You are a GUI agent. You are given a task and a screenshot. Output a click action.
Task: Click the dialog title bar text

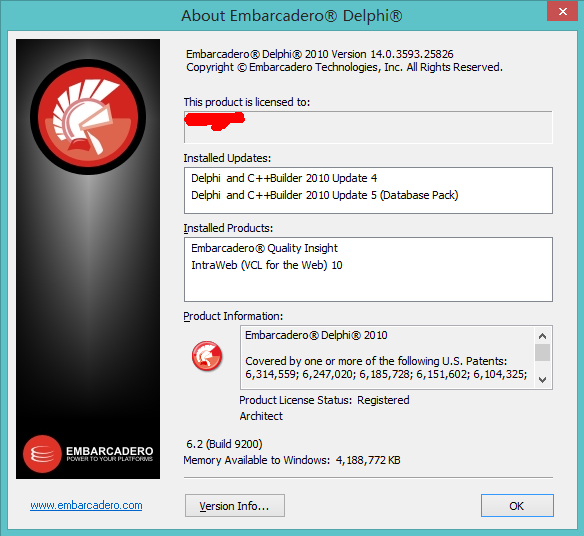coord(292,16)
